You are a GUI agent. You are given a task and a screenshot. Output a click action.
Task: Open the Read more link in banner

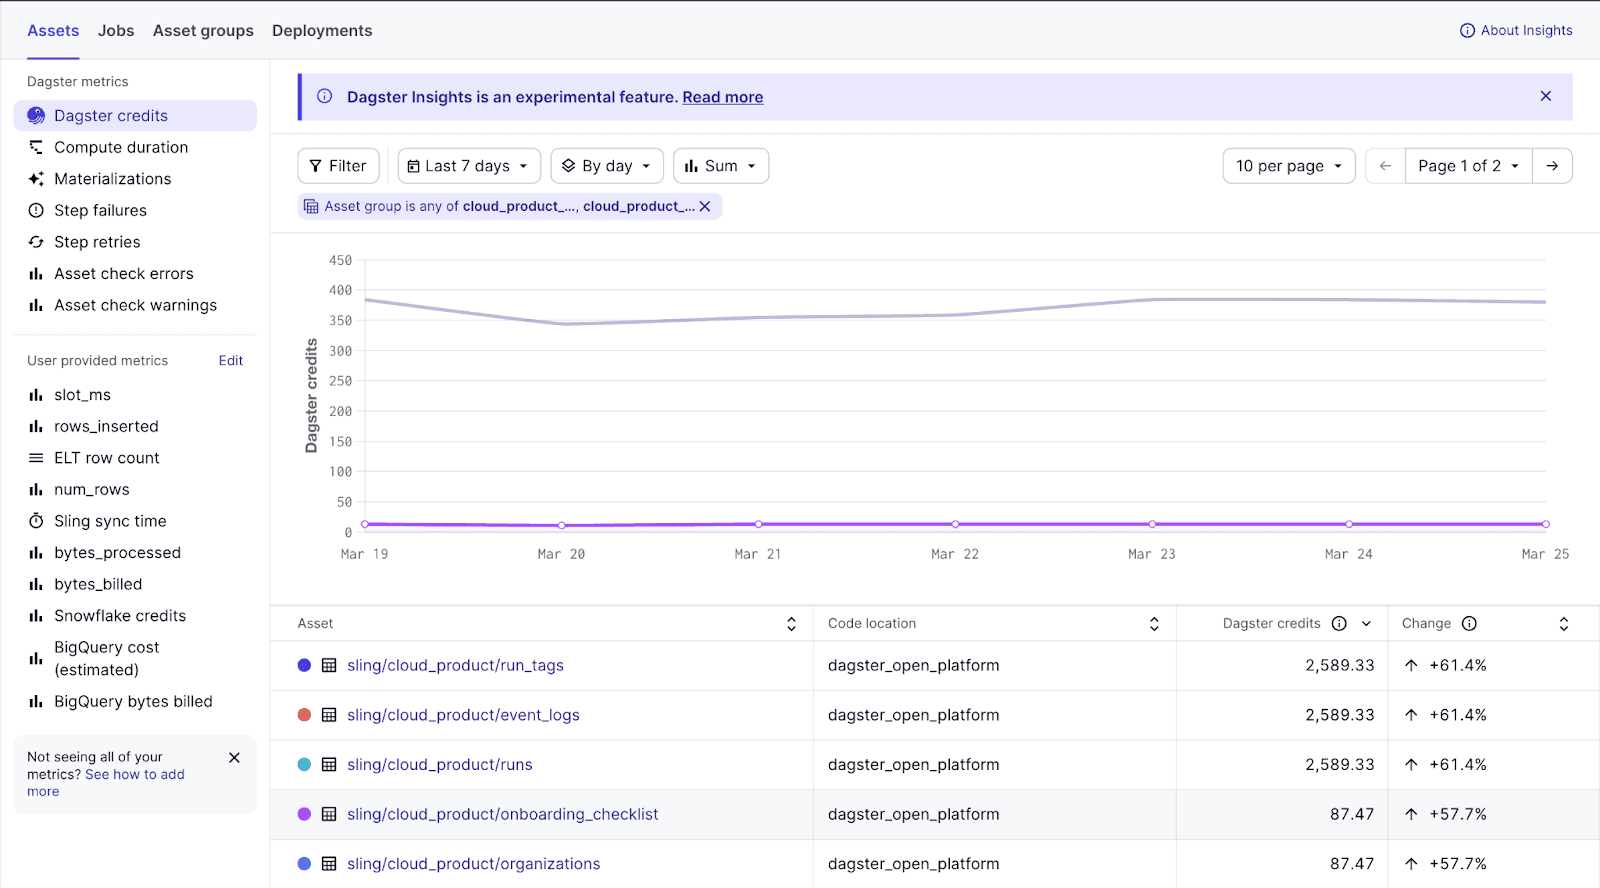[723, 97]
